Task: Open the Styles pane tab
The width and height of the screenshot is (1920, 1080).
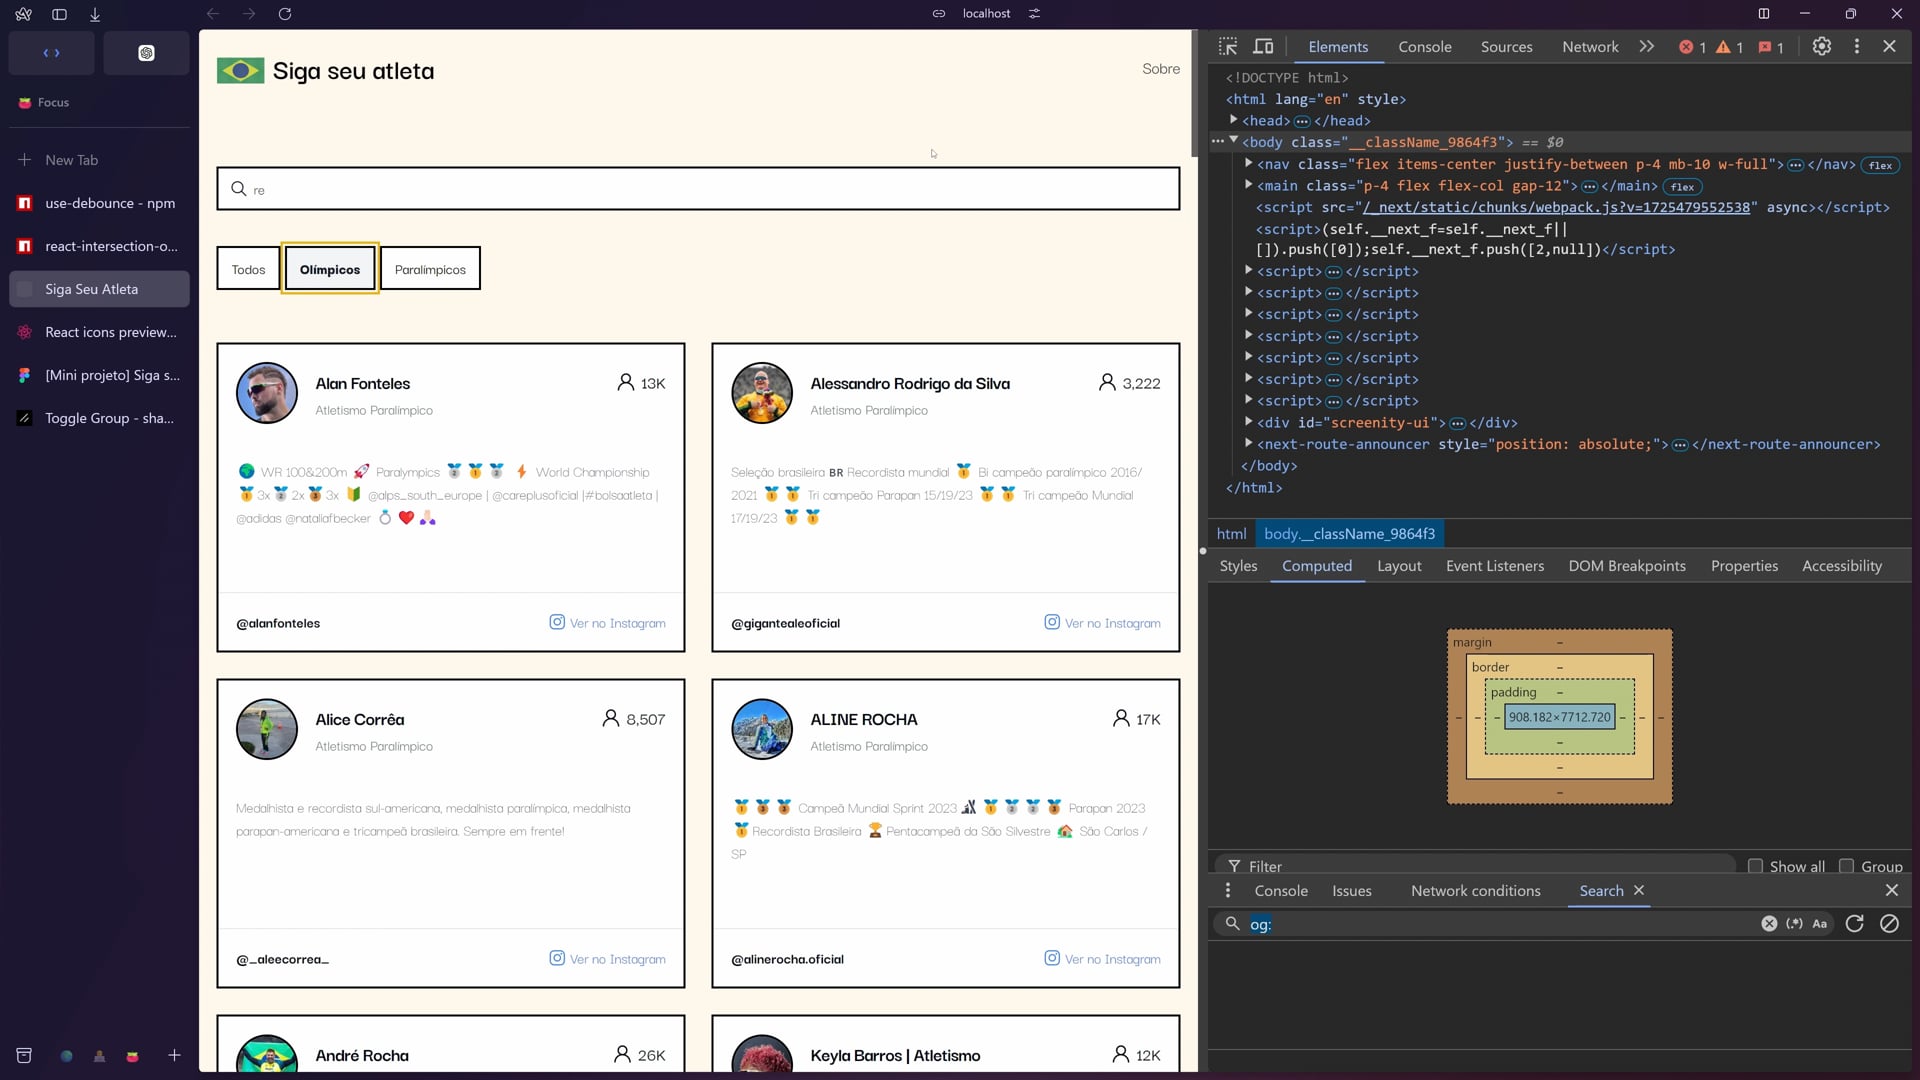Action: [x=1238, y=566]
